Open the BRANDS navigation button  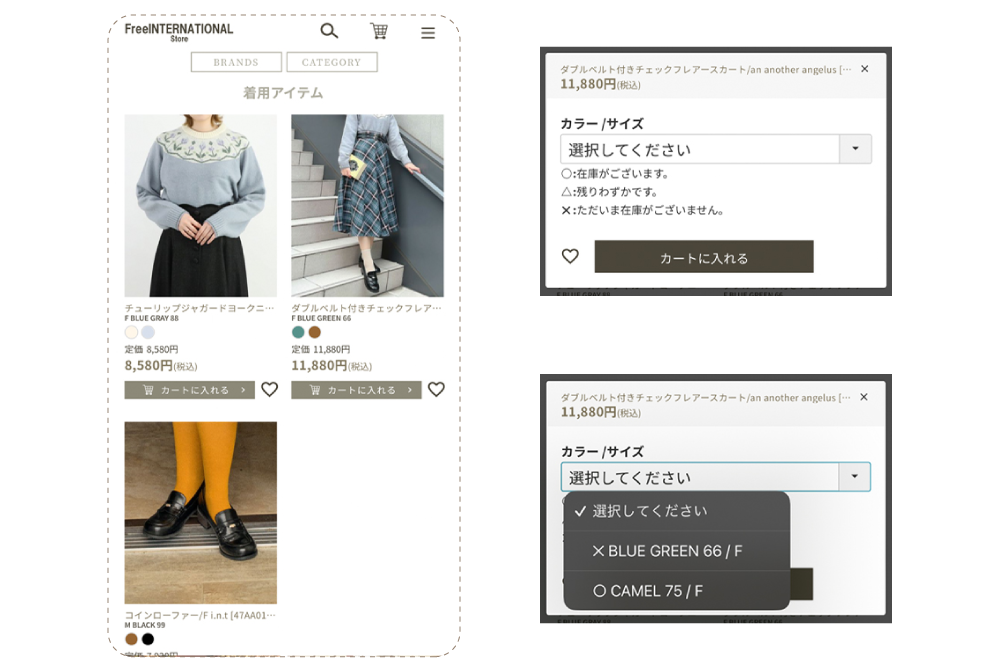tap(236, 62)
